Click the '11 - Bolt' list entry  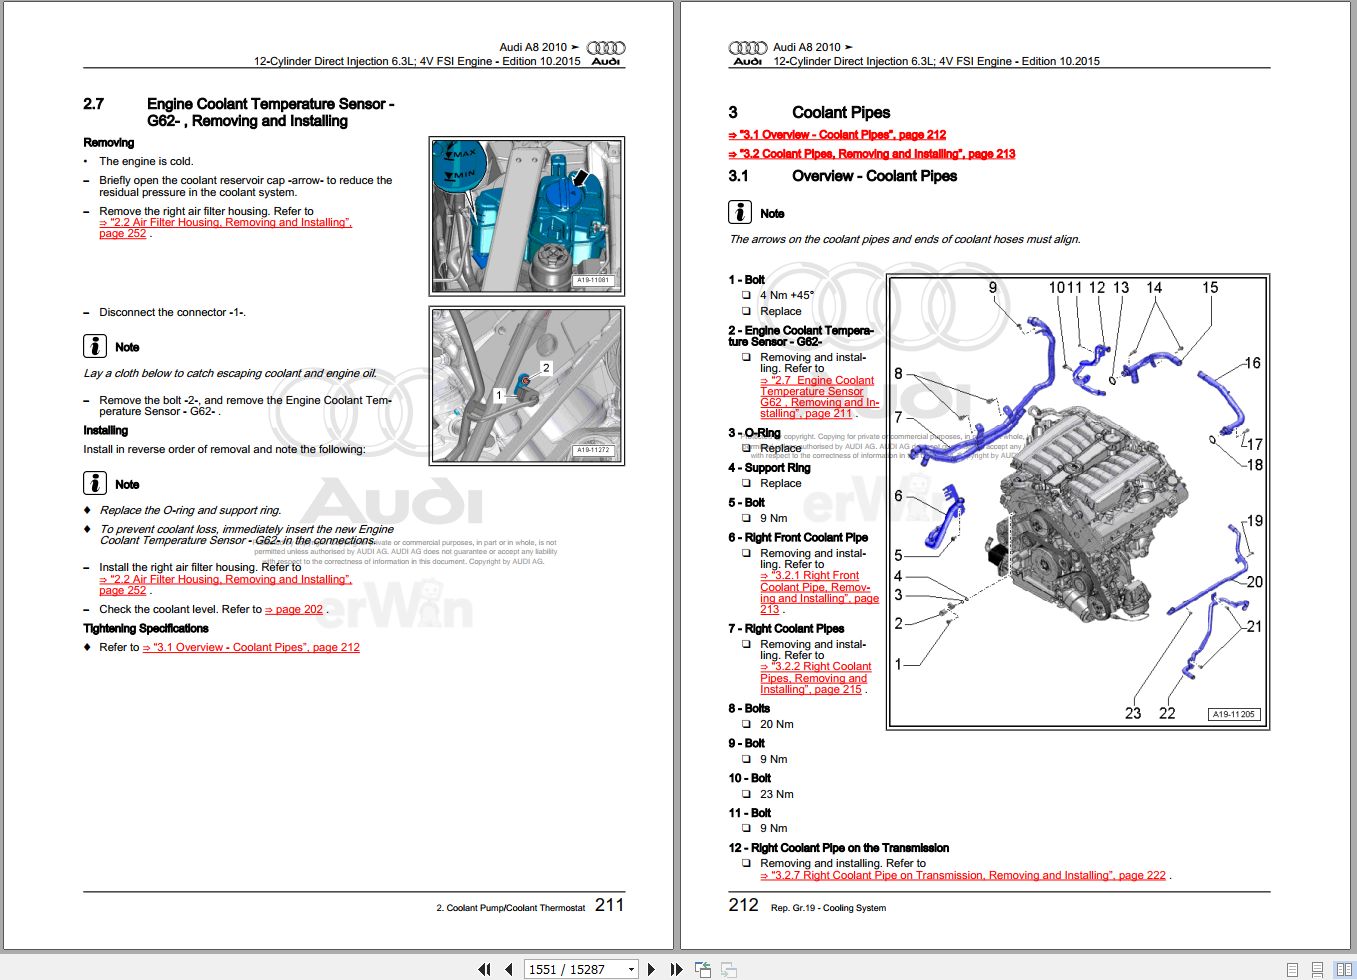[x=749, y=813]
